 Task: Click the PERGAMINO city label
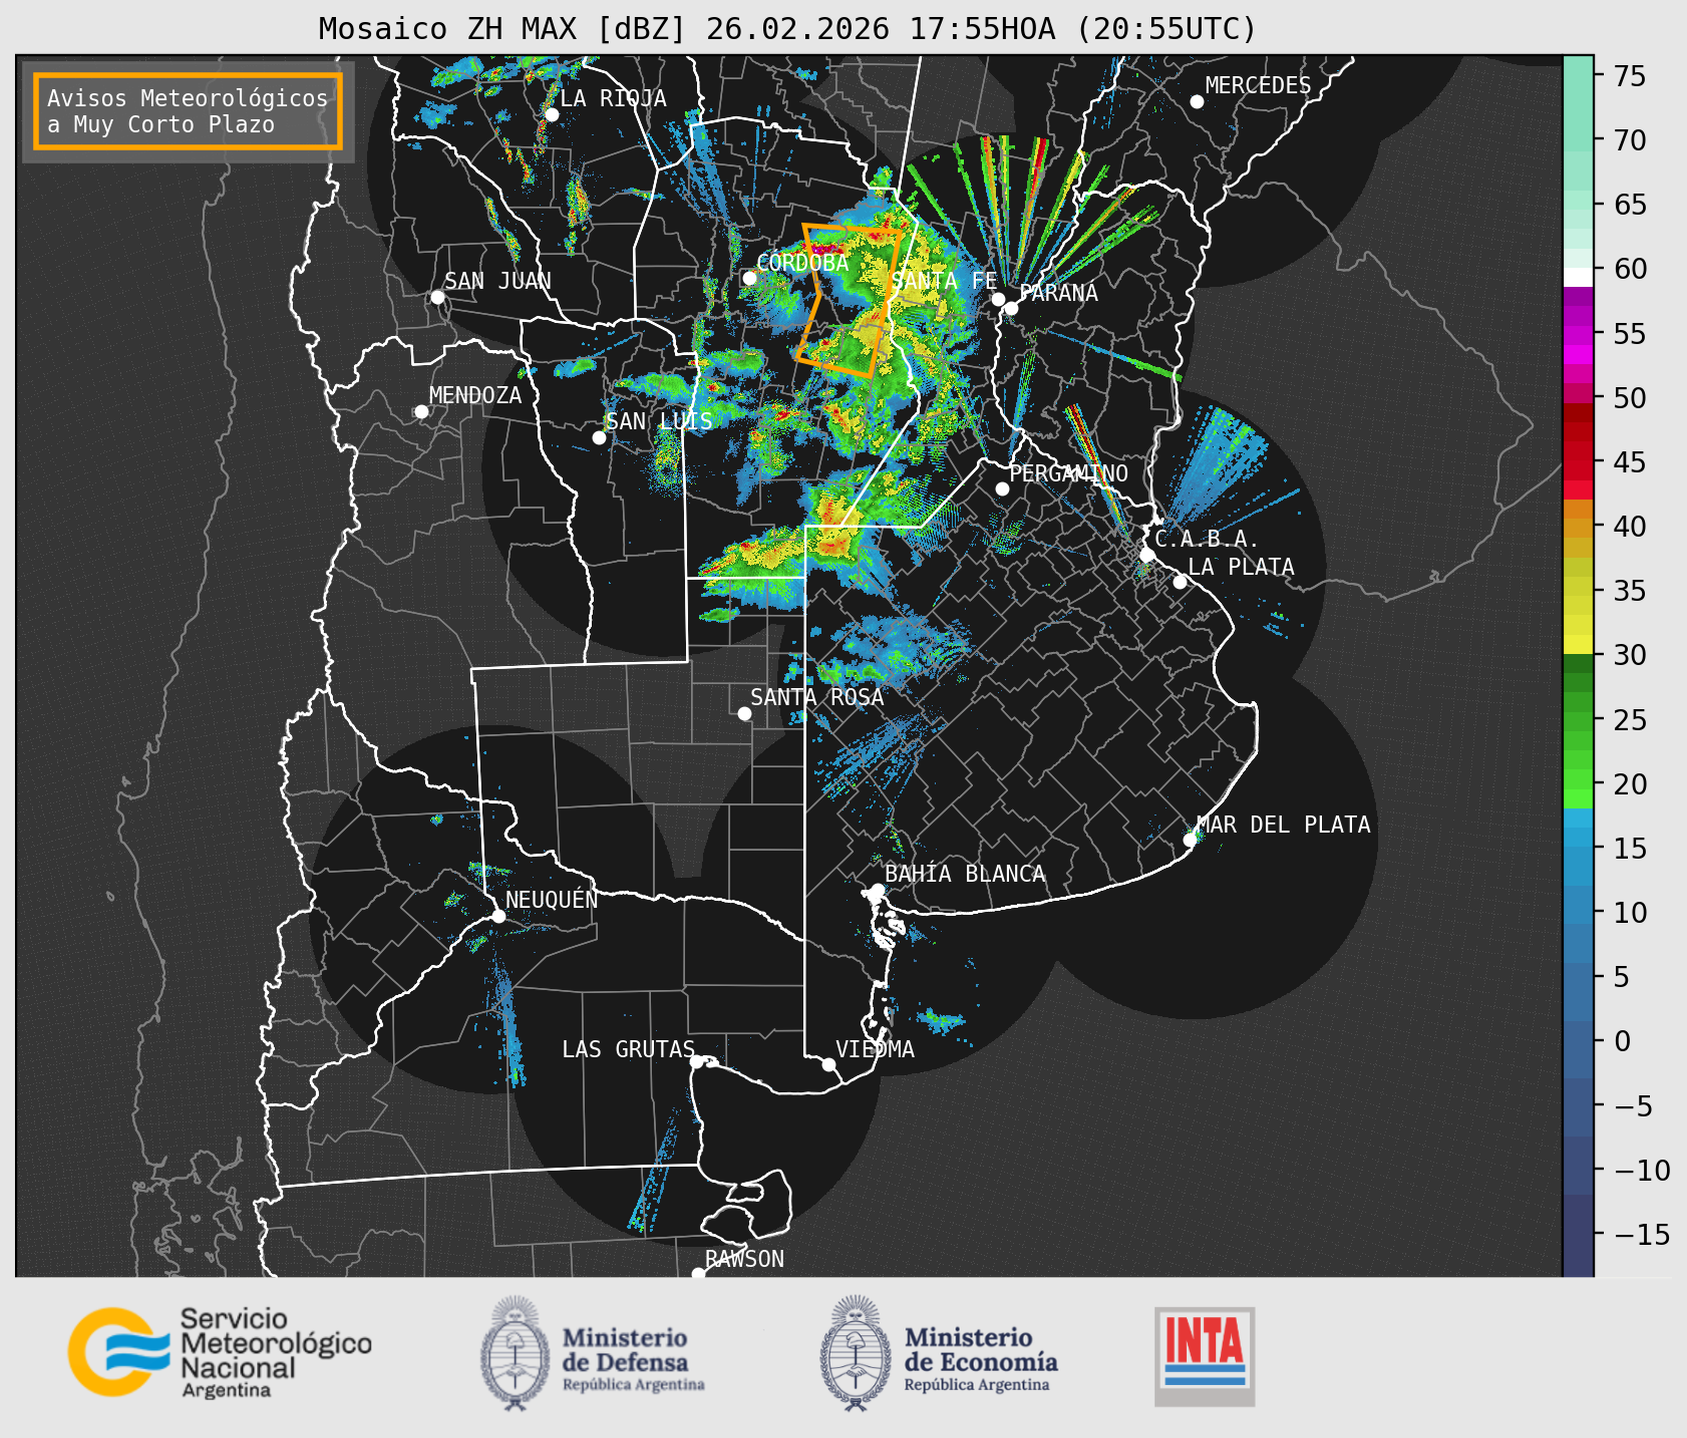(x=1069, y=473)
